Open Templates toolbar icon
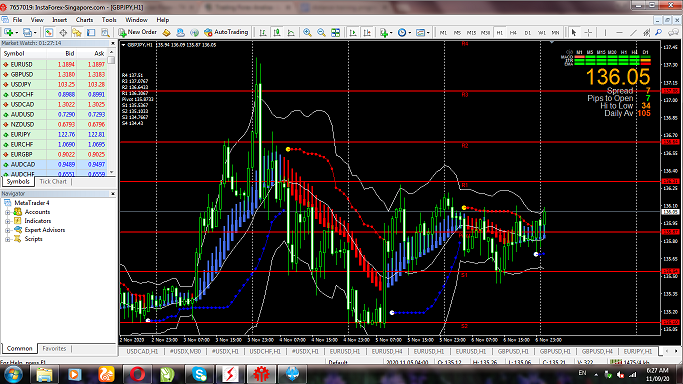The height and width of the screenshot is (384, 683). tap(420, 32)
